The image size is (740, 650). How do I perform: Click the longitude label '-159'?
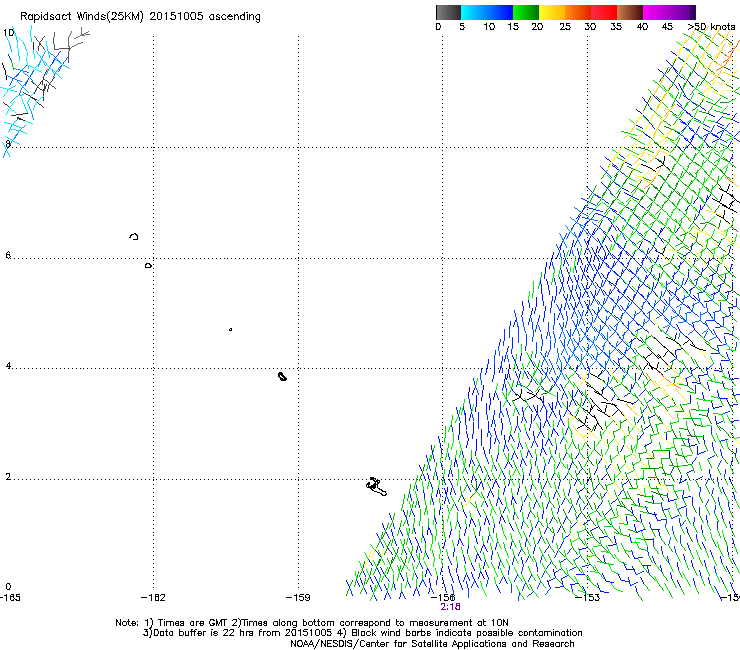tap(298, 598)
